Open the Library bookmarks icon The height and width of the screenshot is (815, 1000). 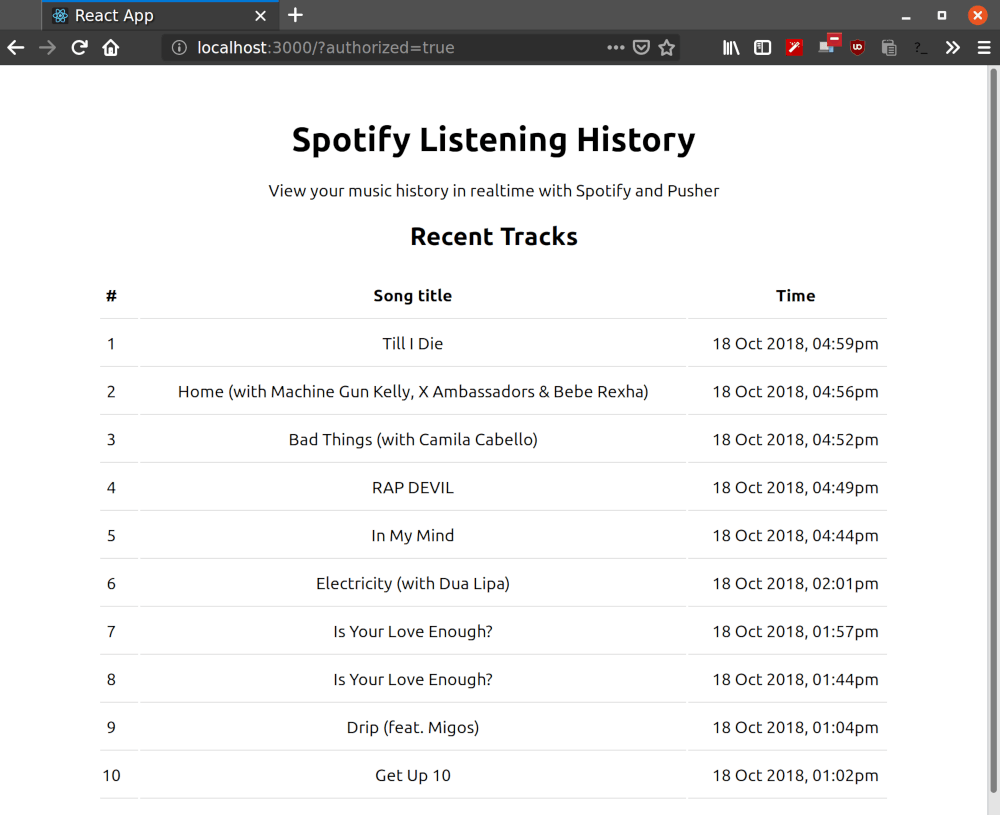pos(731,47)
